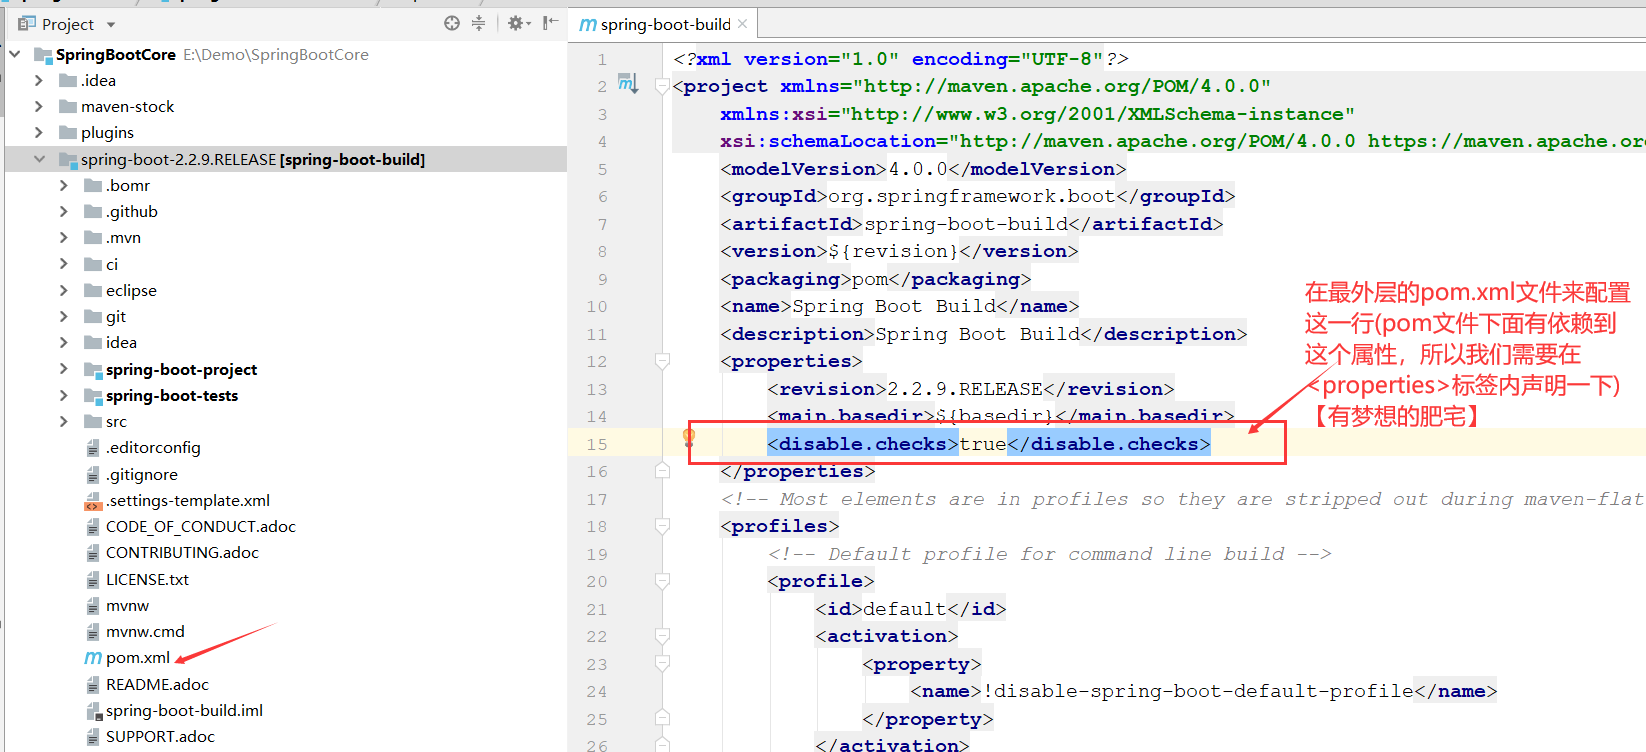
Task: Click the Maven gutter icon on line 2
Action: click(x=627, y=83)
